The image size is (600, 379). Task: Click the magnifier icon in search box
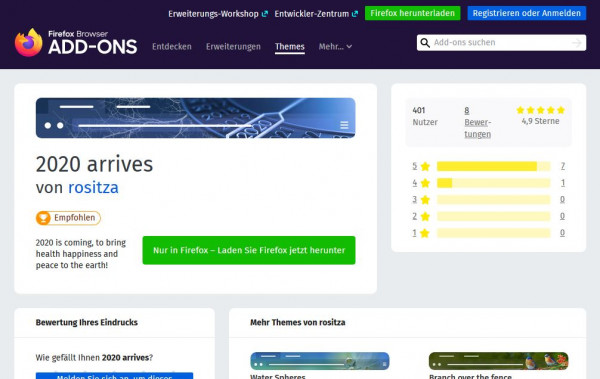click(x=425, y=42)
